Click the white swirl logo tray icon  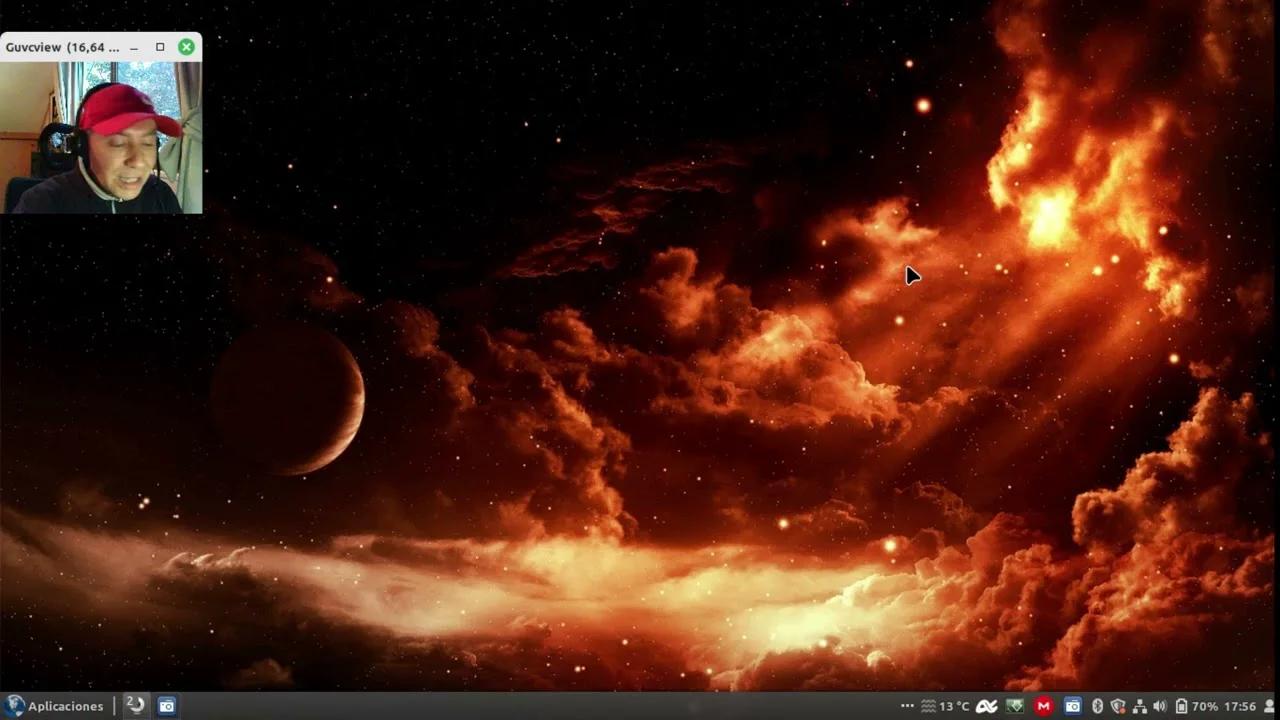(986, 706)
